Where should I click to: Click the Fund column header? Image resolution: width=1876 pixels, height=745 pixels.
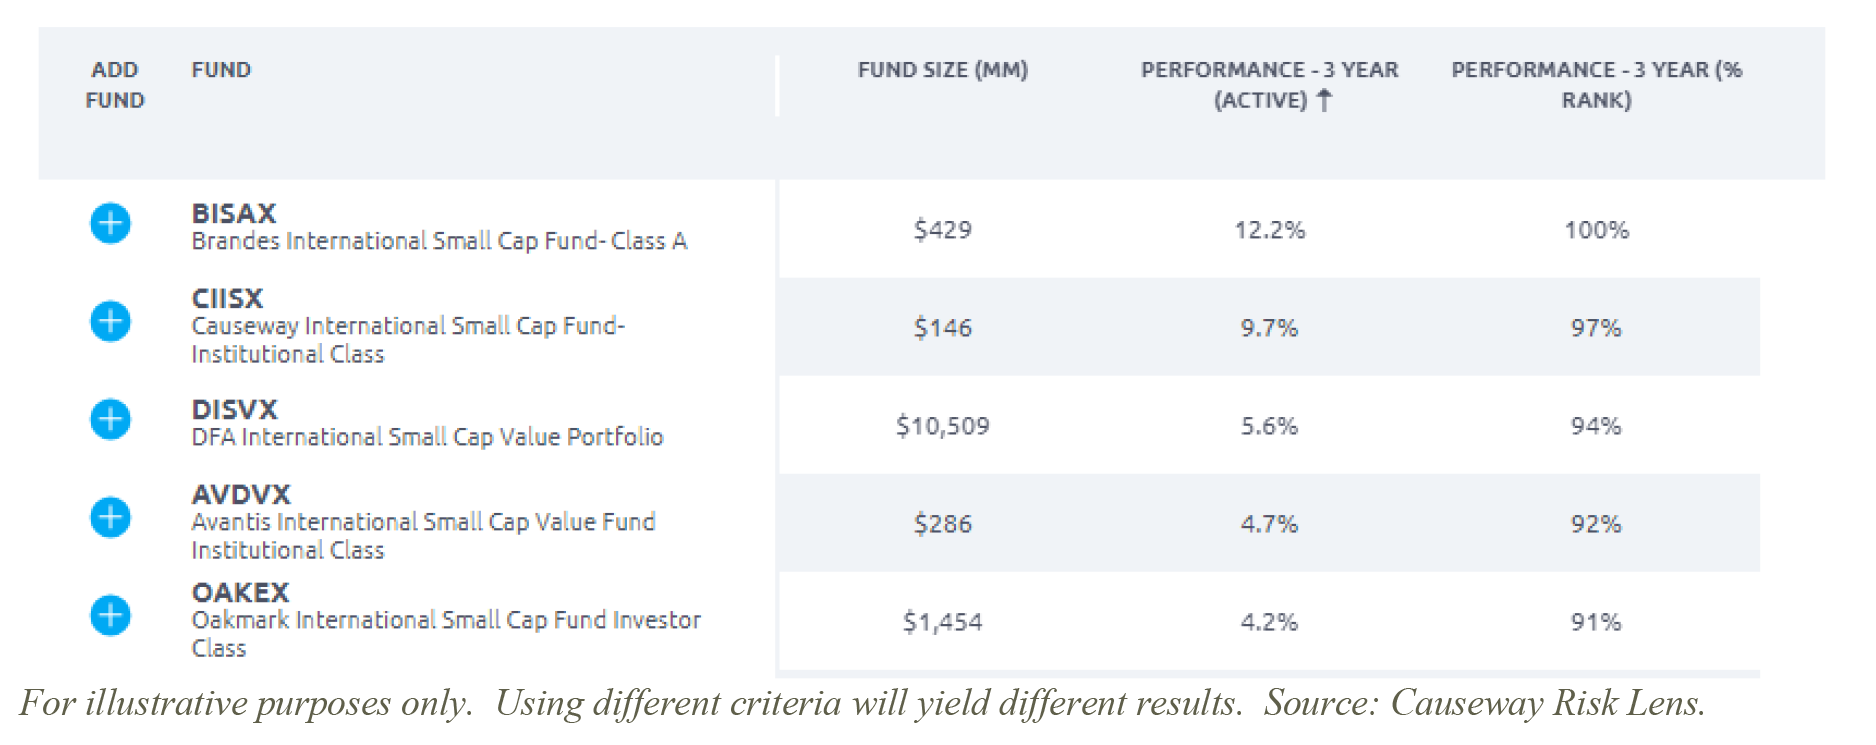point(221,70)
